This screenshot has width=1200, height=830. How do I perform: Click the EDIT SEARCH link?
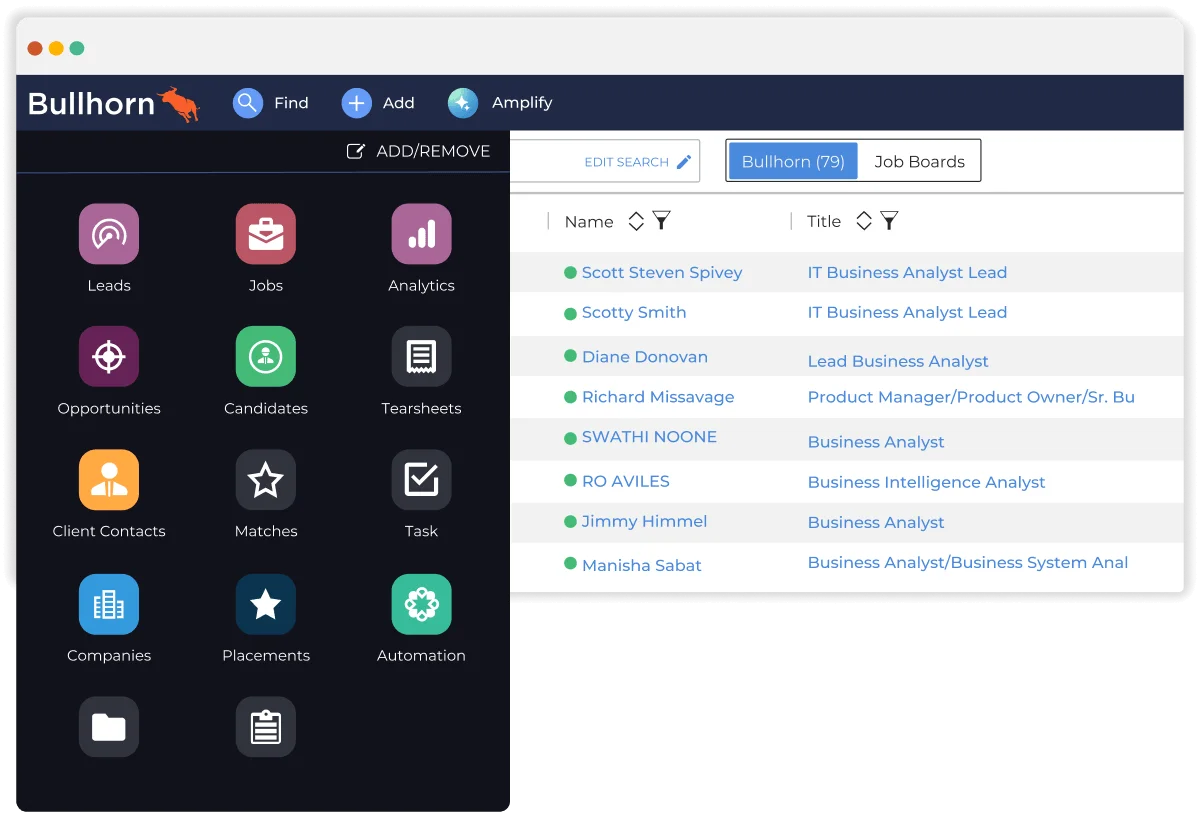coord(627,162)
